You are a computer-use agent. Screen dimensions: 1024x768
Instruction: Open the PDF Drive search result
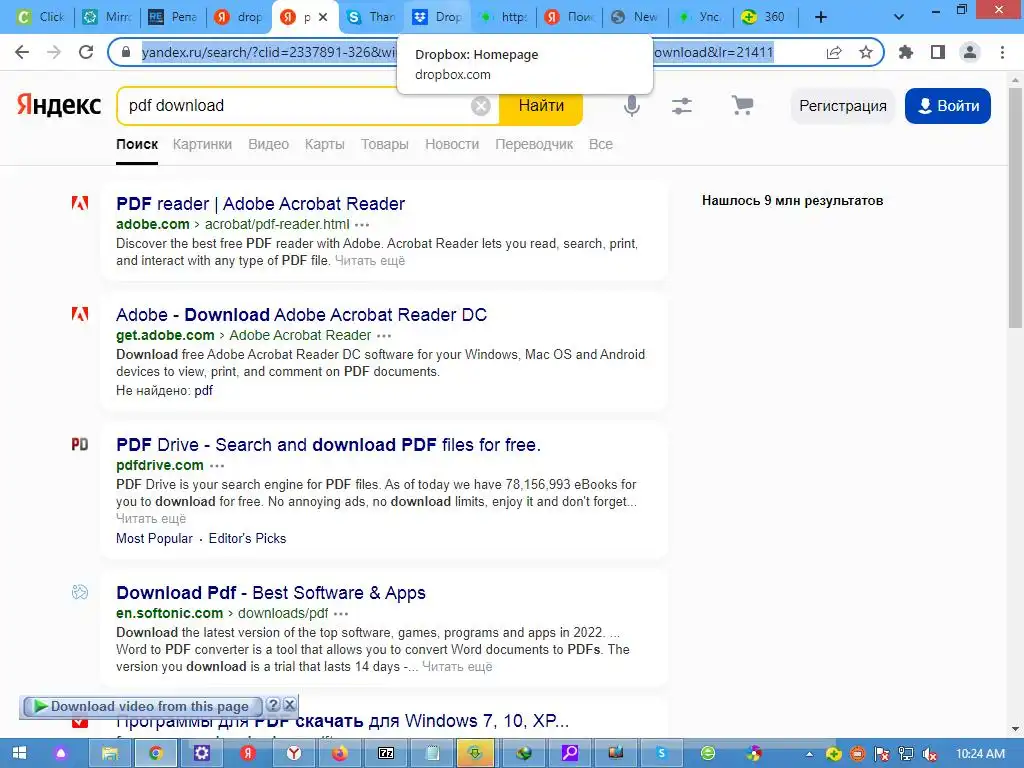328,445
